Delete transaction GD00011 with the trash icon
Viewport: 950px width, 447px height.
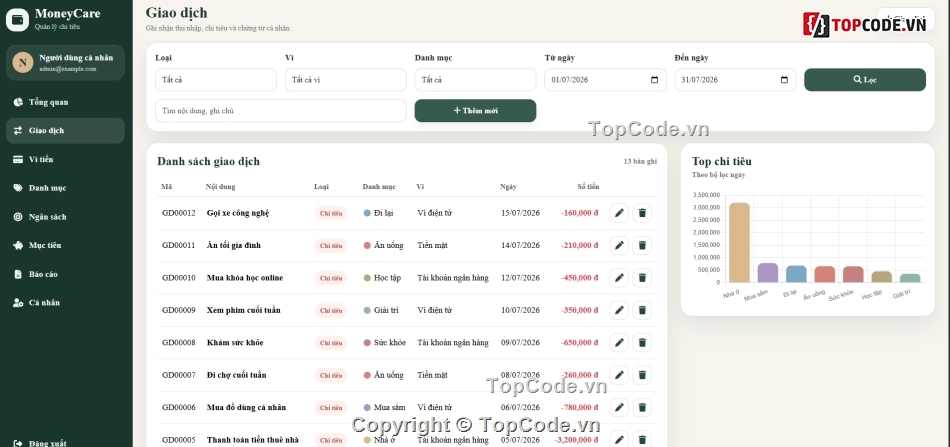click(x=642, y=245)
